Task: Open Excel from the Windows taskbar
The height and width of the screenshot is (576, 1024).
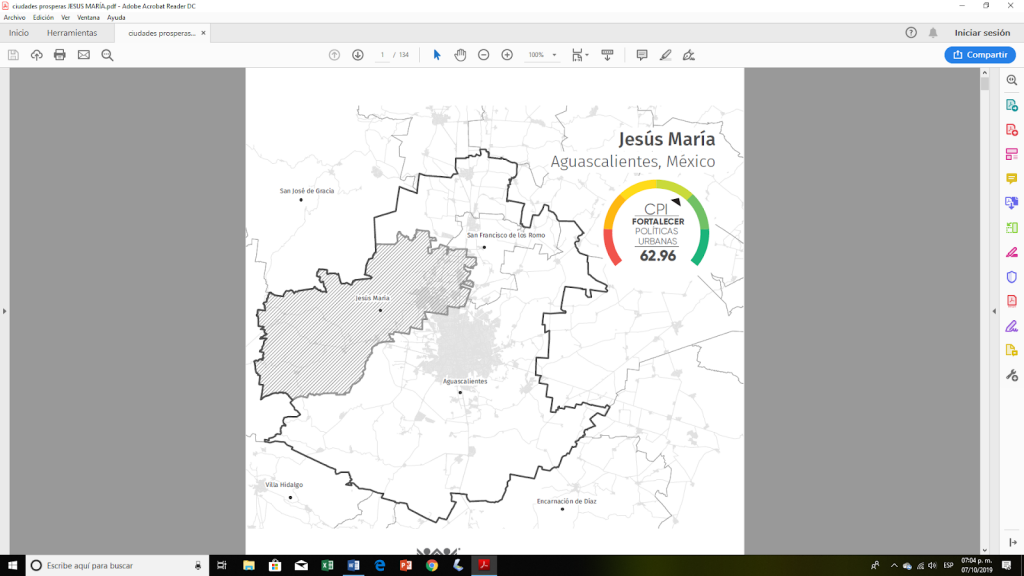Action: tap(327, 565)
